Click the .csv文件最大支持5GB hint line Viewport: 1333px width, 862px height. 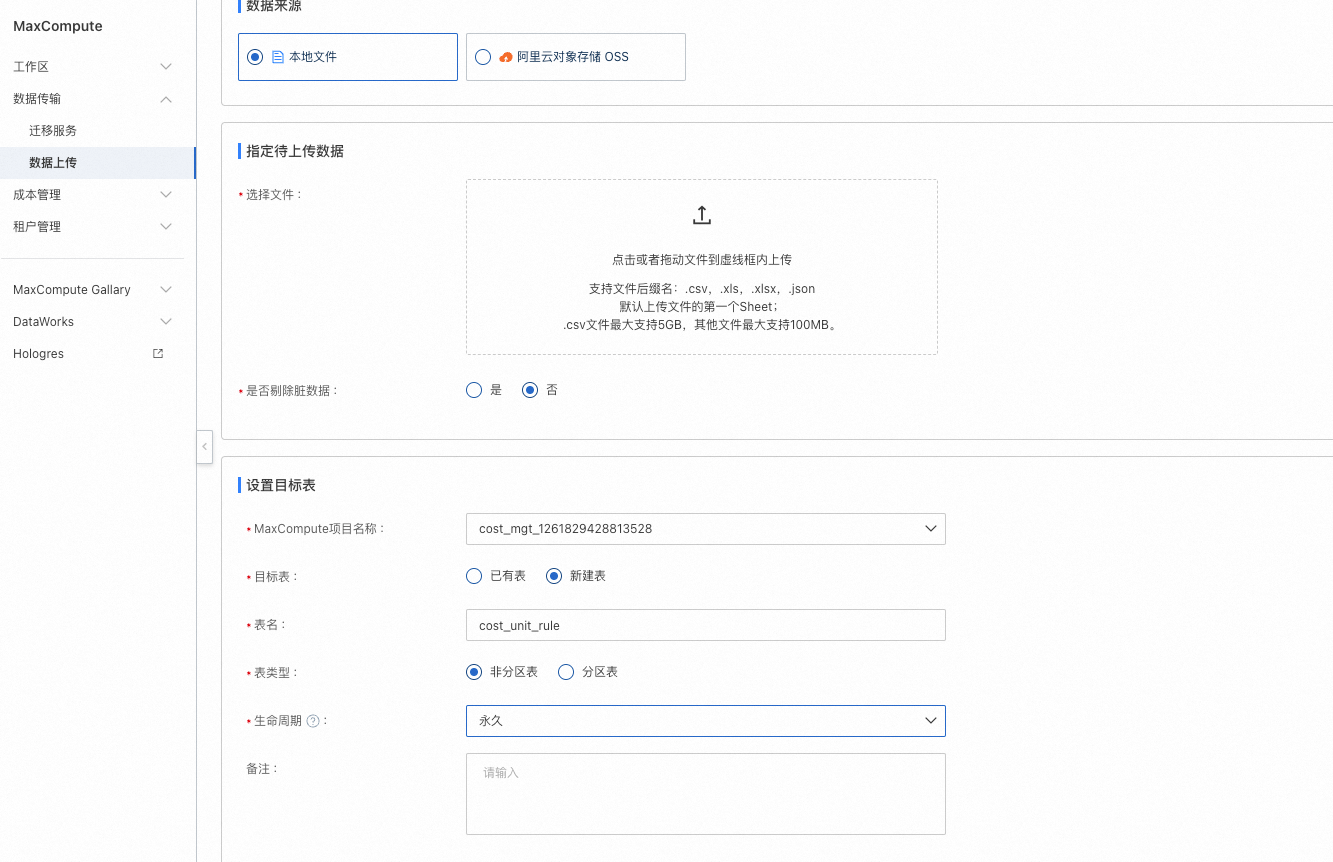[702, 325]
